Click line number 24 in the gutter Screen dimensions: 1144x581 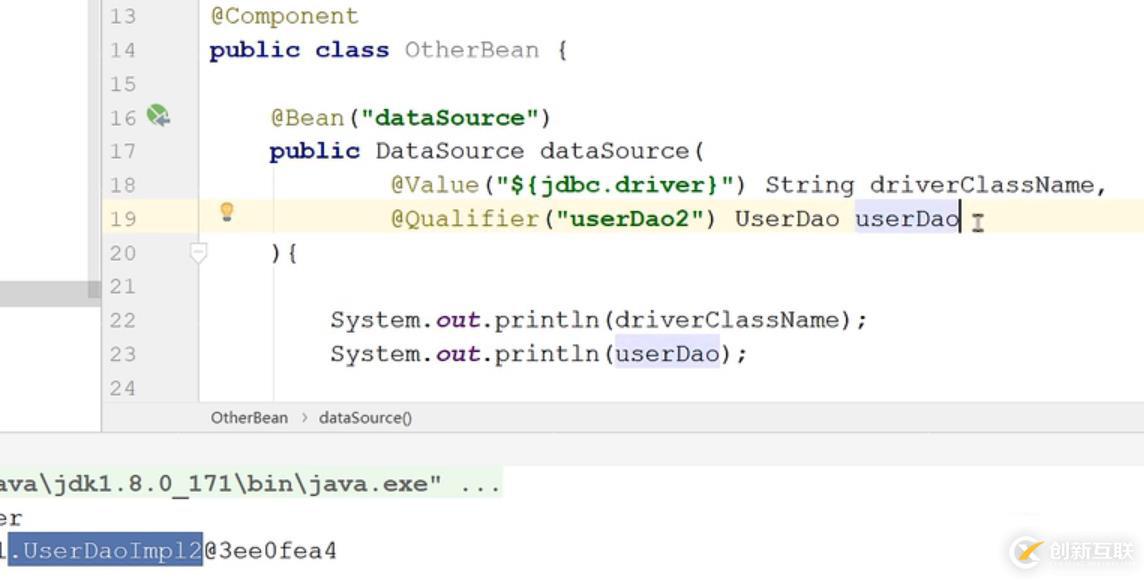point(123,388)
